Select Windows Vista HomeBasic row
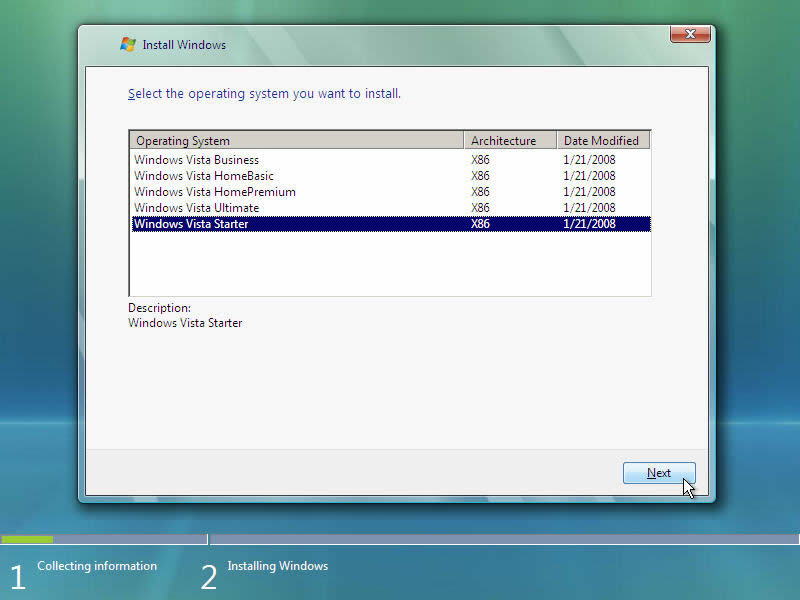The height and width of the screenshot is (600, 800). 391,176
